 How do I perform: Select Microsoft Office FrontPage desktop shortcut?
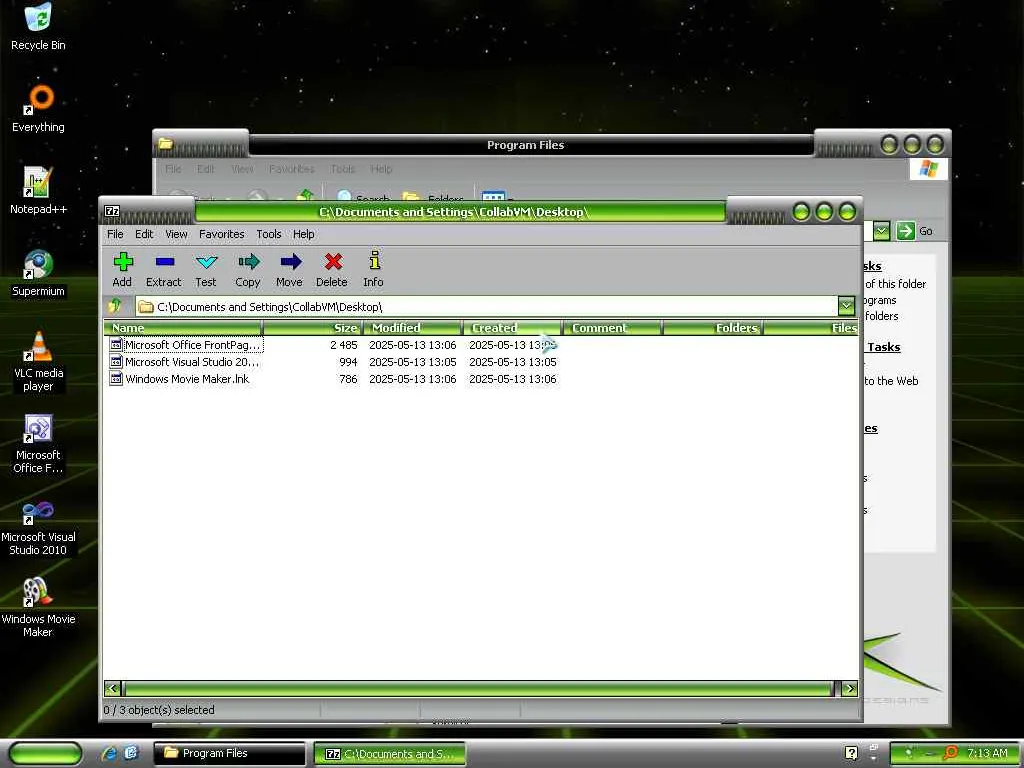click(x=38, y=443)
